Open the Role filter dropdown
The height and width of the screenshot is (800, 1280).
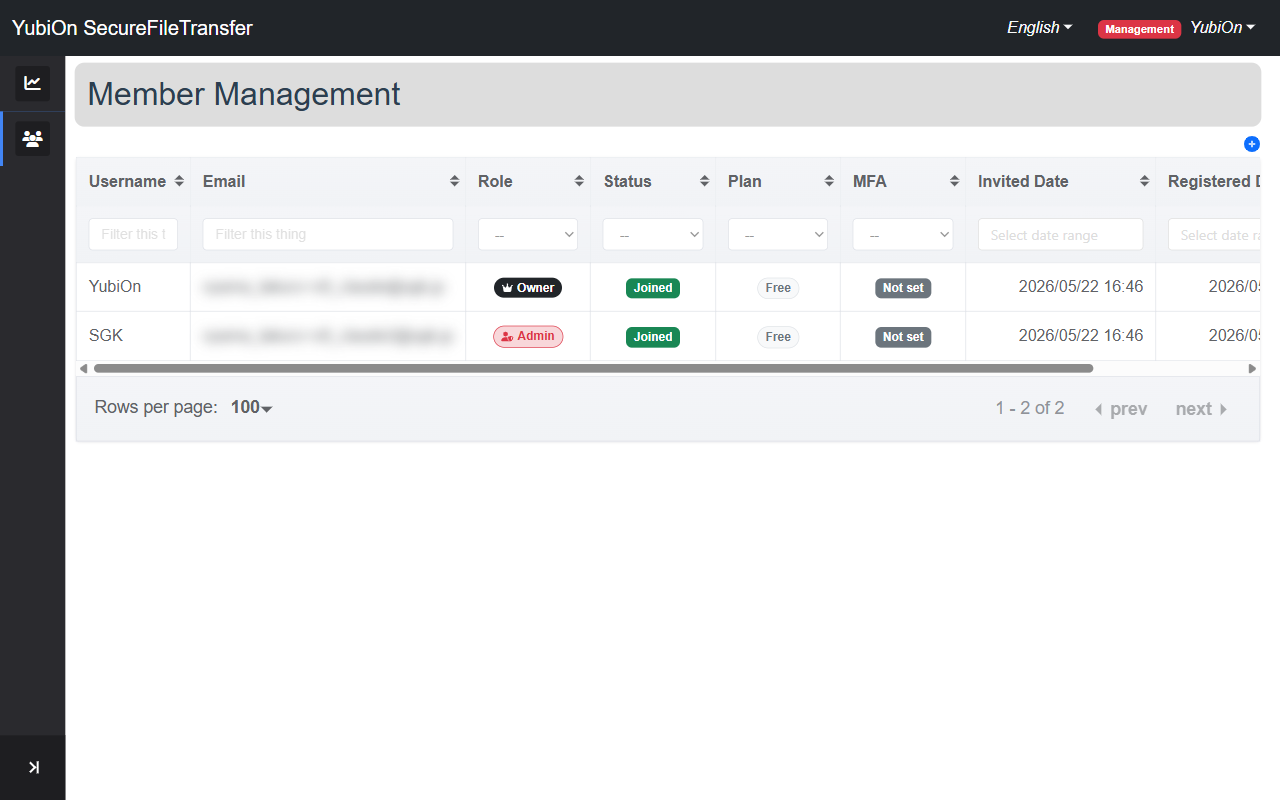coord(528,234)
